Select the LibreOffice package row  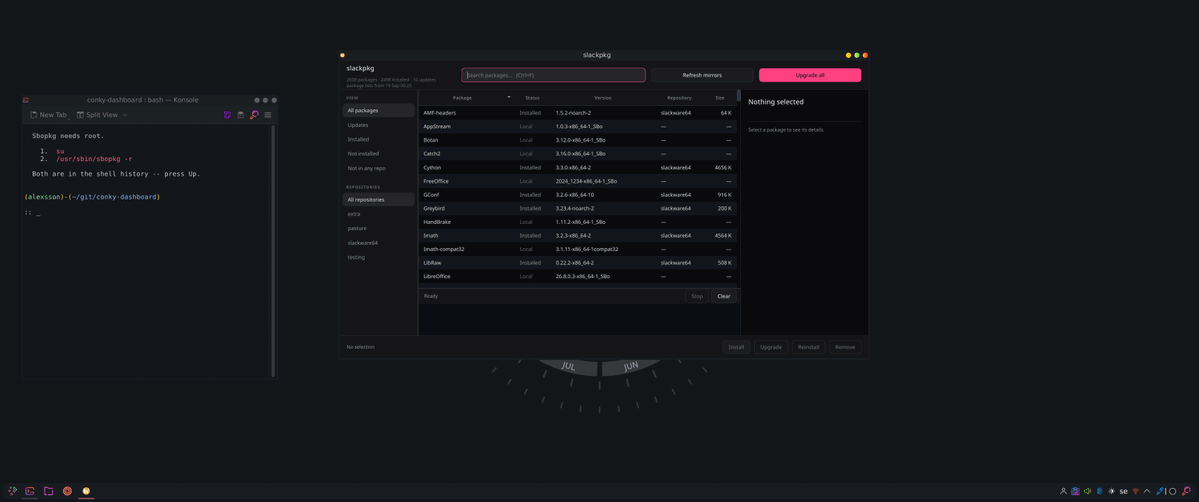(577, 276)
